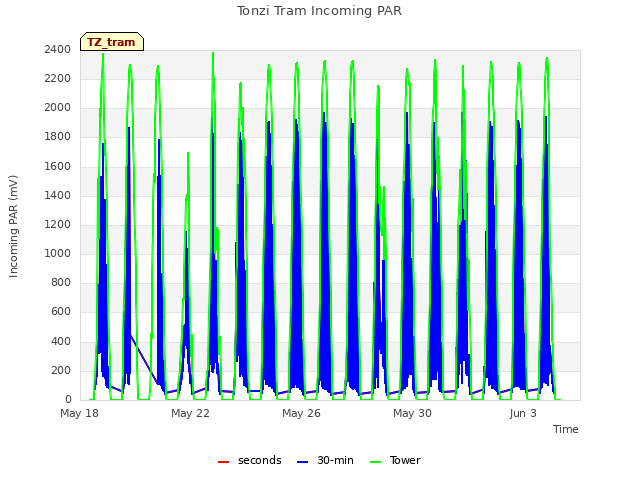640x480 pixels.
Task: Click the 2000 y-axis tick label
Action: [58, 108]
